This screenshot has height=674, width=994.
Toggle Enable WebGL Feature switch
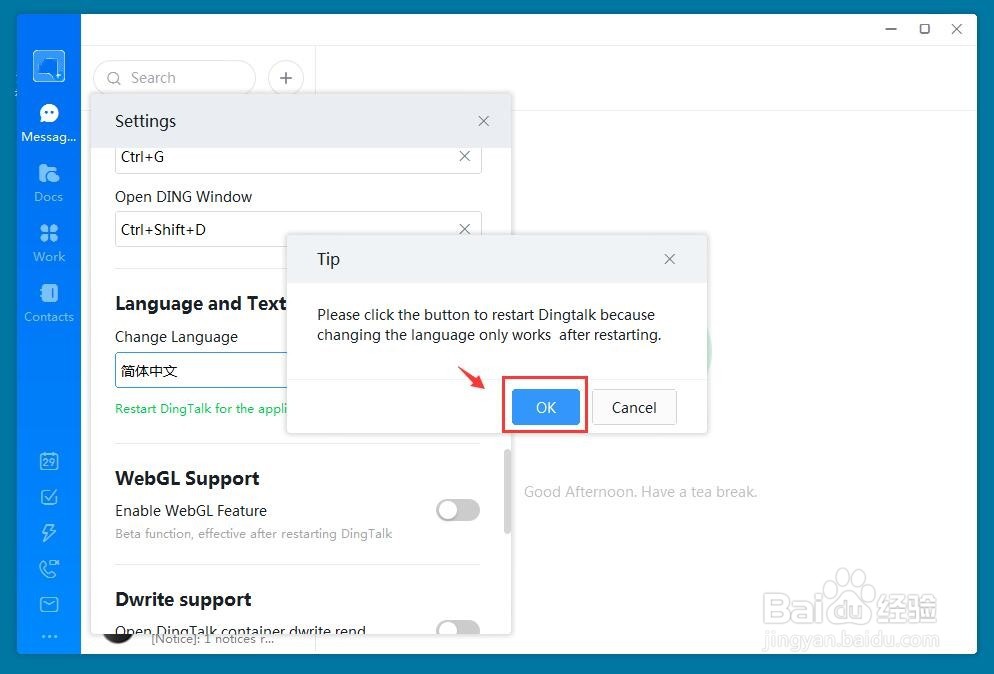[x=458, y=510]
